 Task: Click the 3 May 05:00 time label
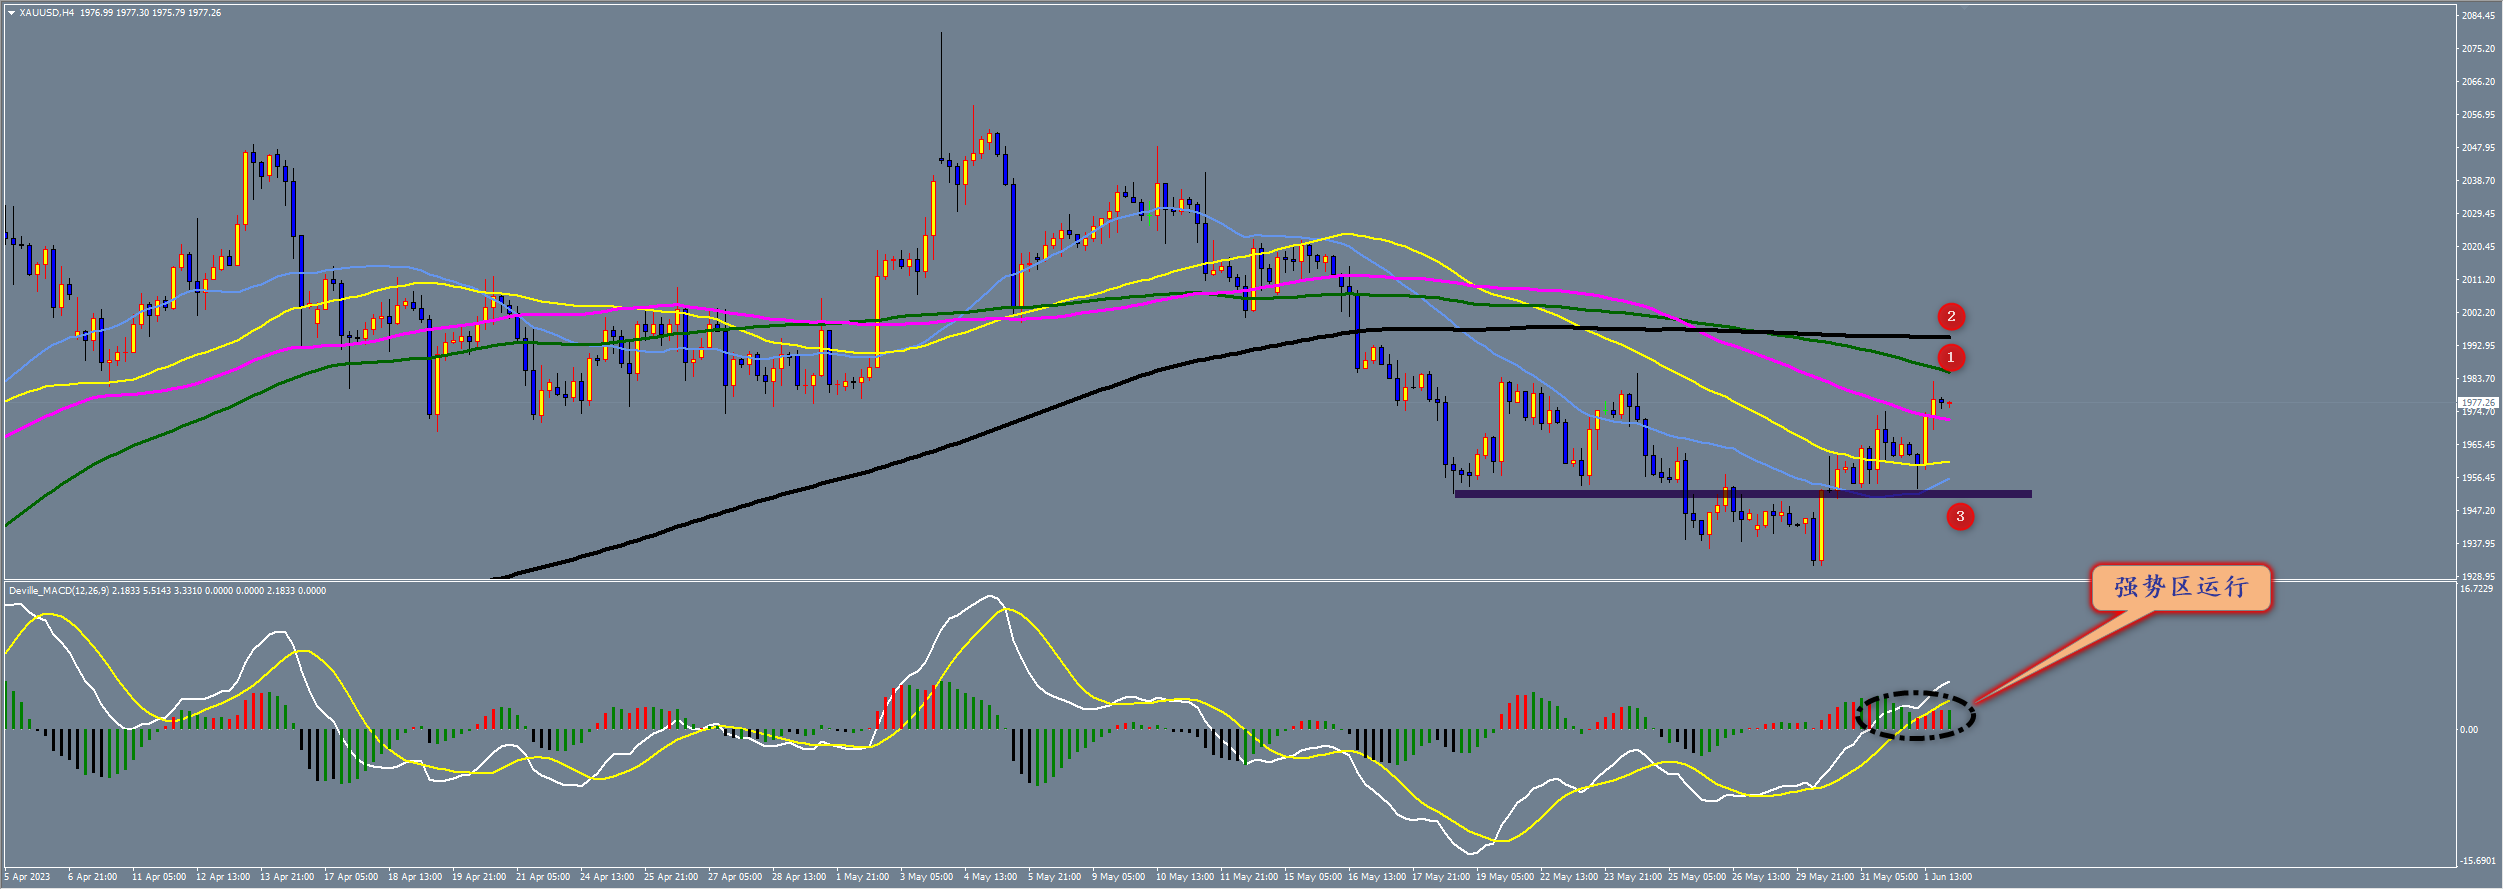(926, 877)
